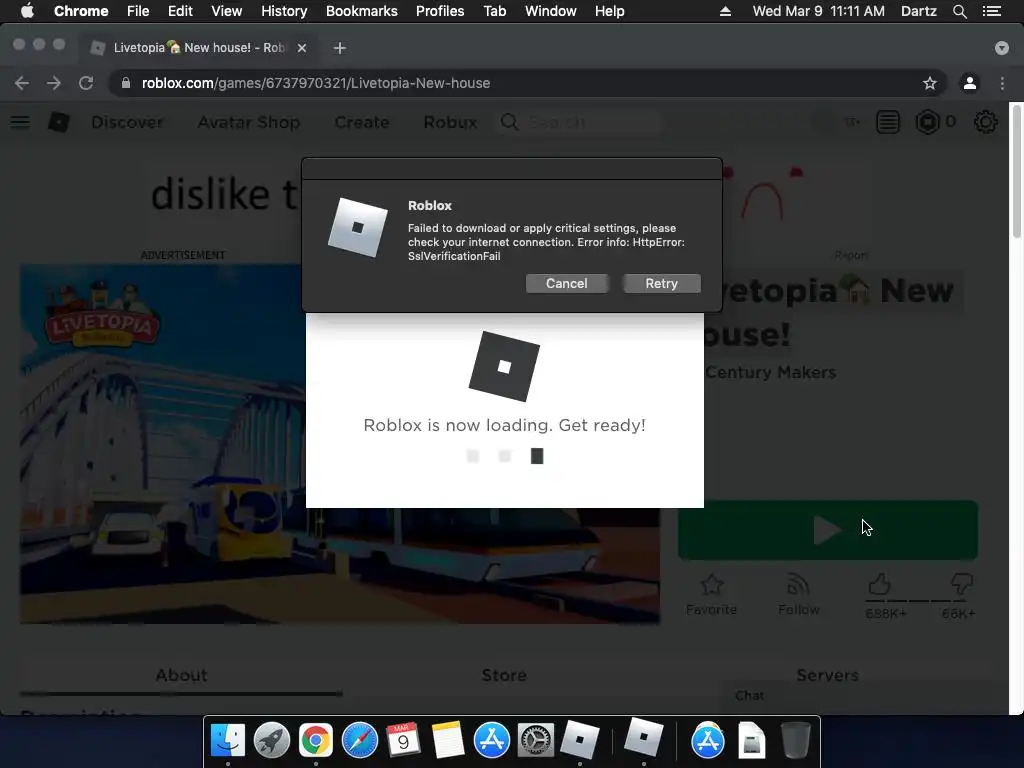Open a new Chrome tab

[340, 48]
